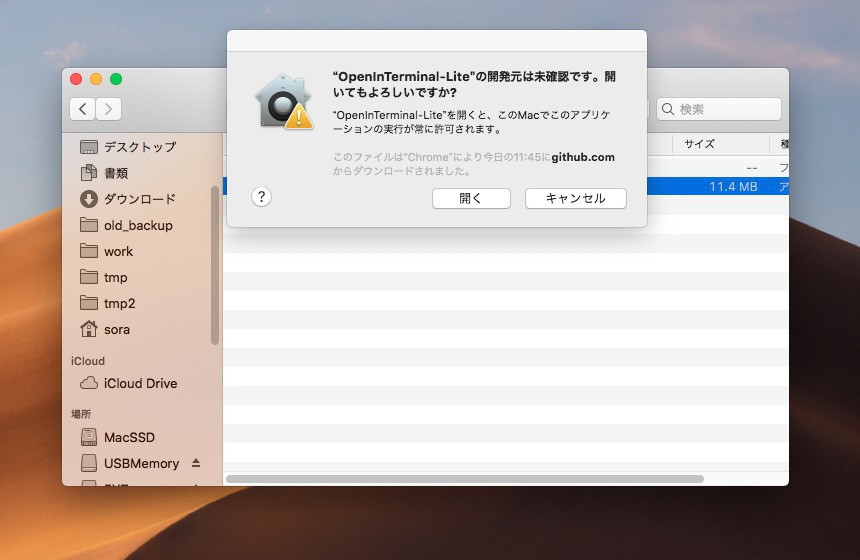Click the 開く button in the dialog
This screenshot has height=560, width=860.
coord(470,198)
